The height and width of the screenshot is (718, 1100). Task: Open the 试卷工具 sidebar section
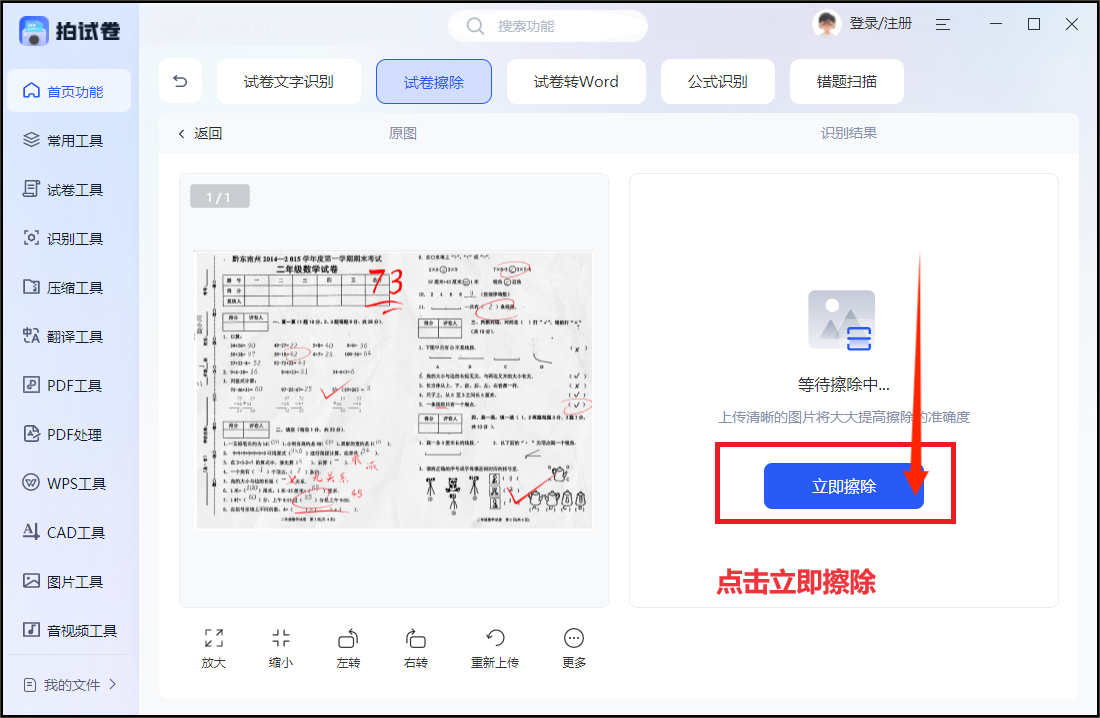click(x=69, y=190)
